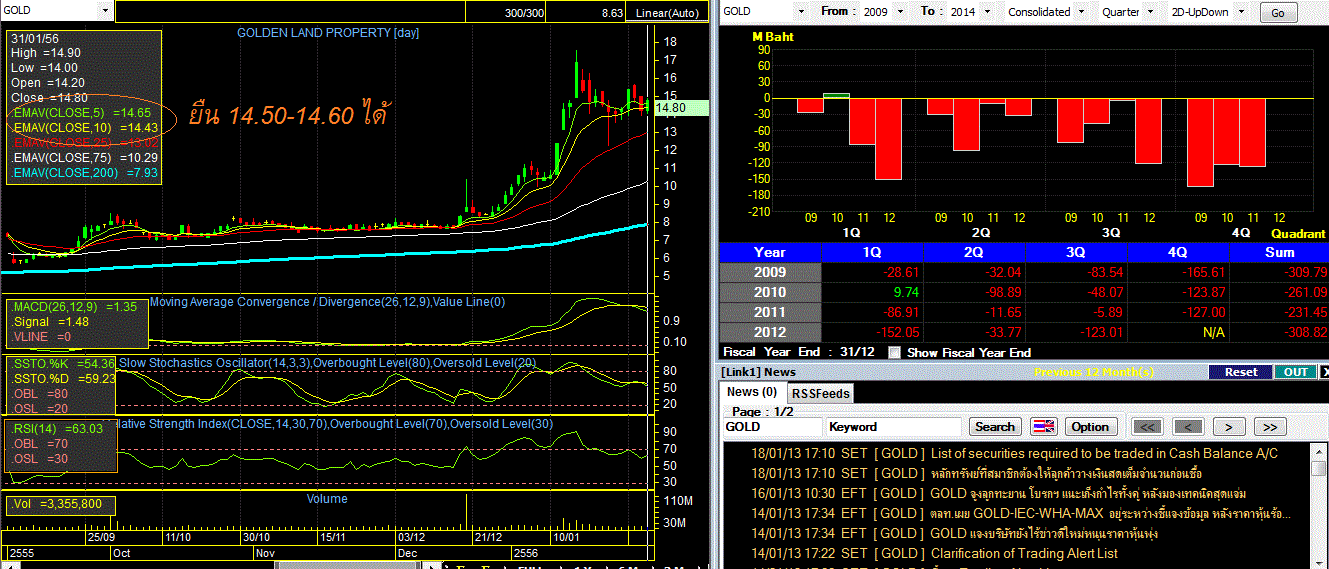Go to the next news page with >

click(1229, 427)
